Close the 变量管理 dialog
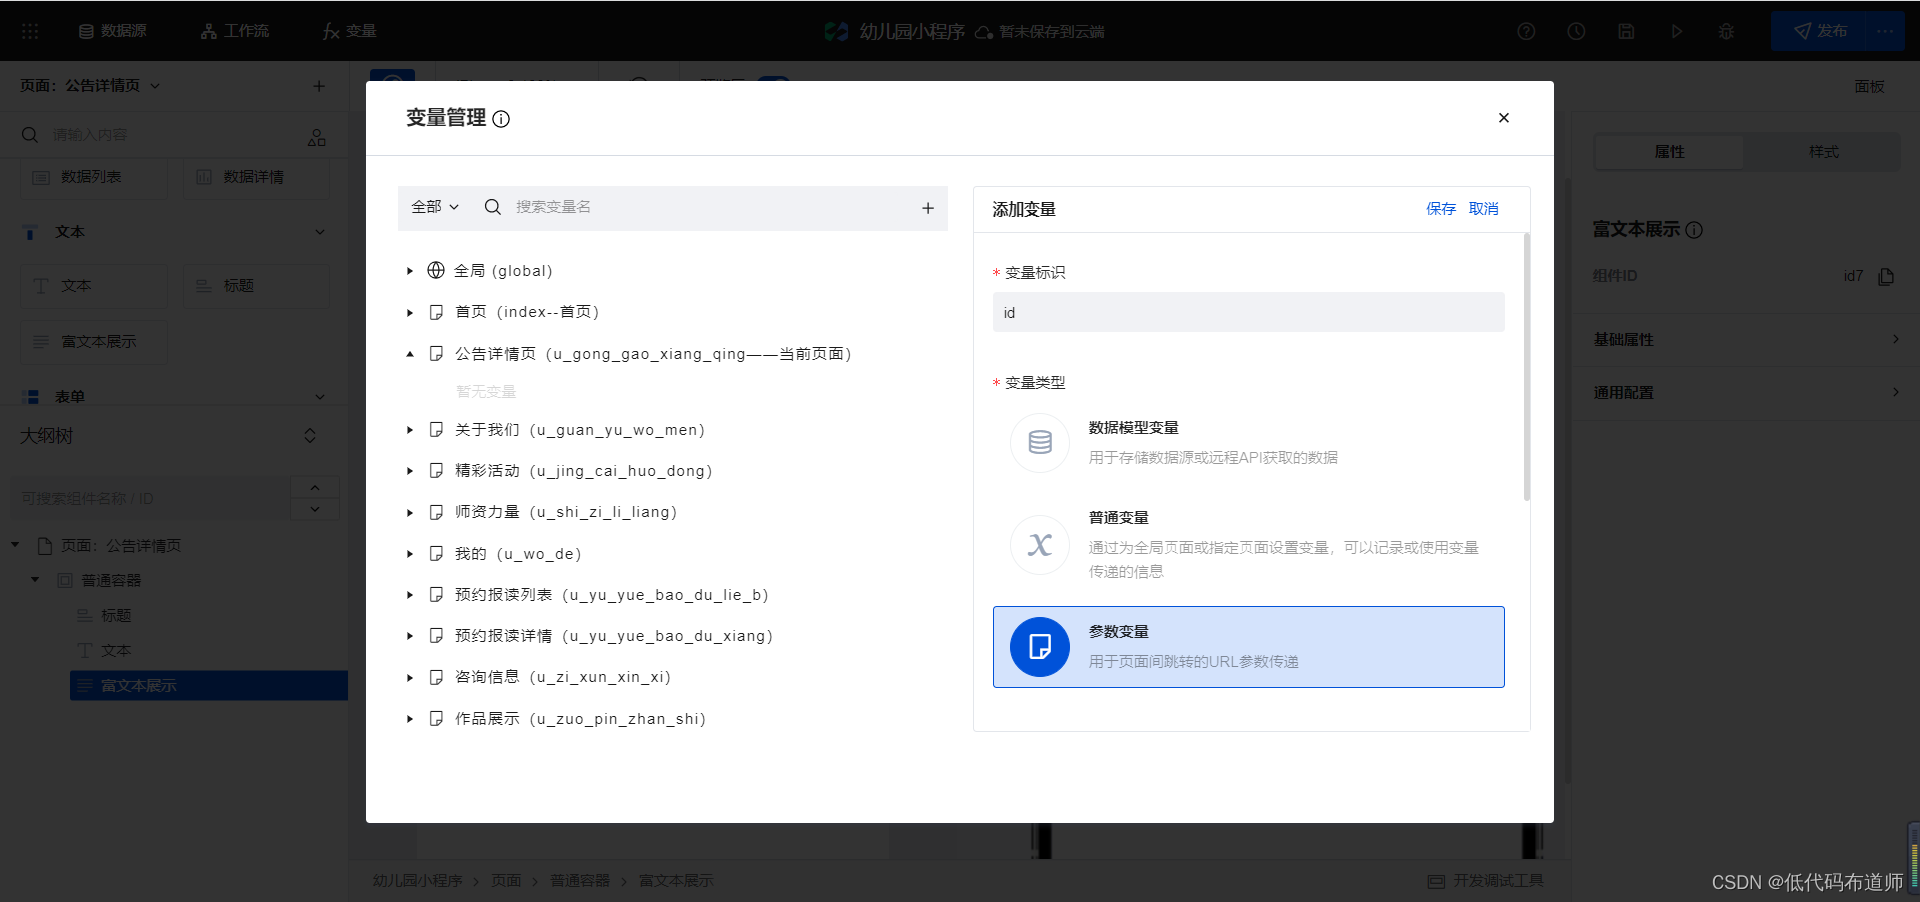This screenshot has width=1920, height=902. coord(1503,118)
